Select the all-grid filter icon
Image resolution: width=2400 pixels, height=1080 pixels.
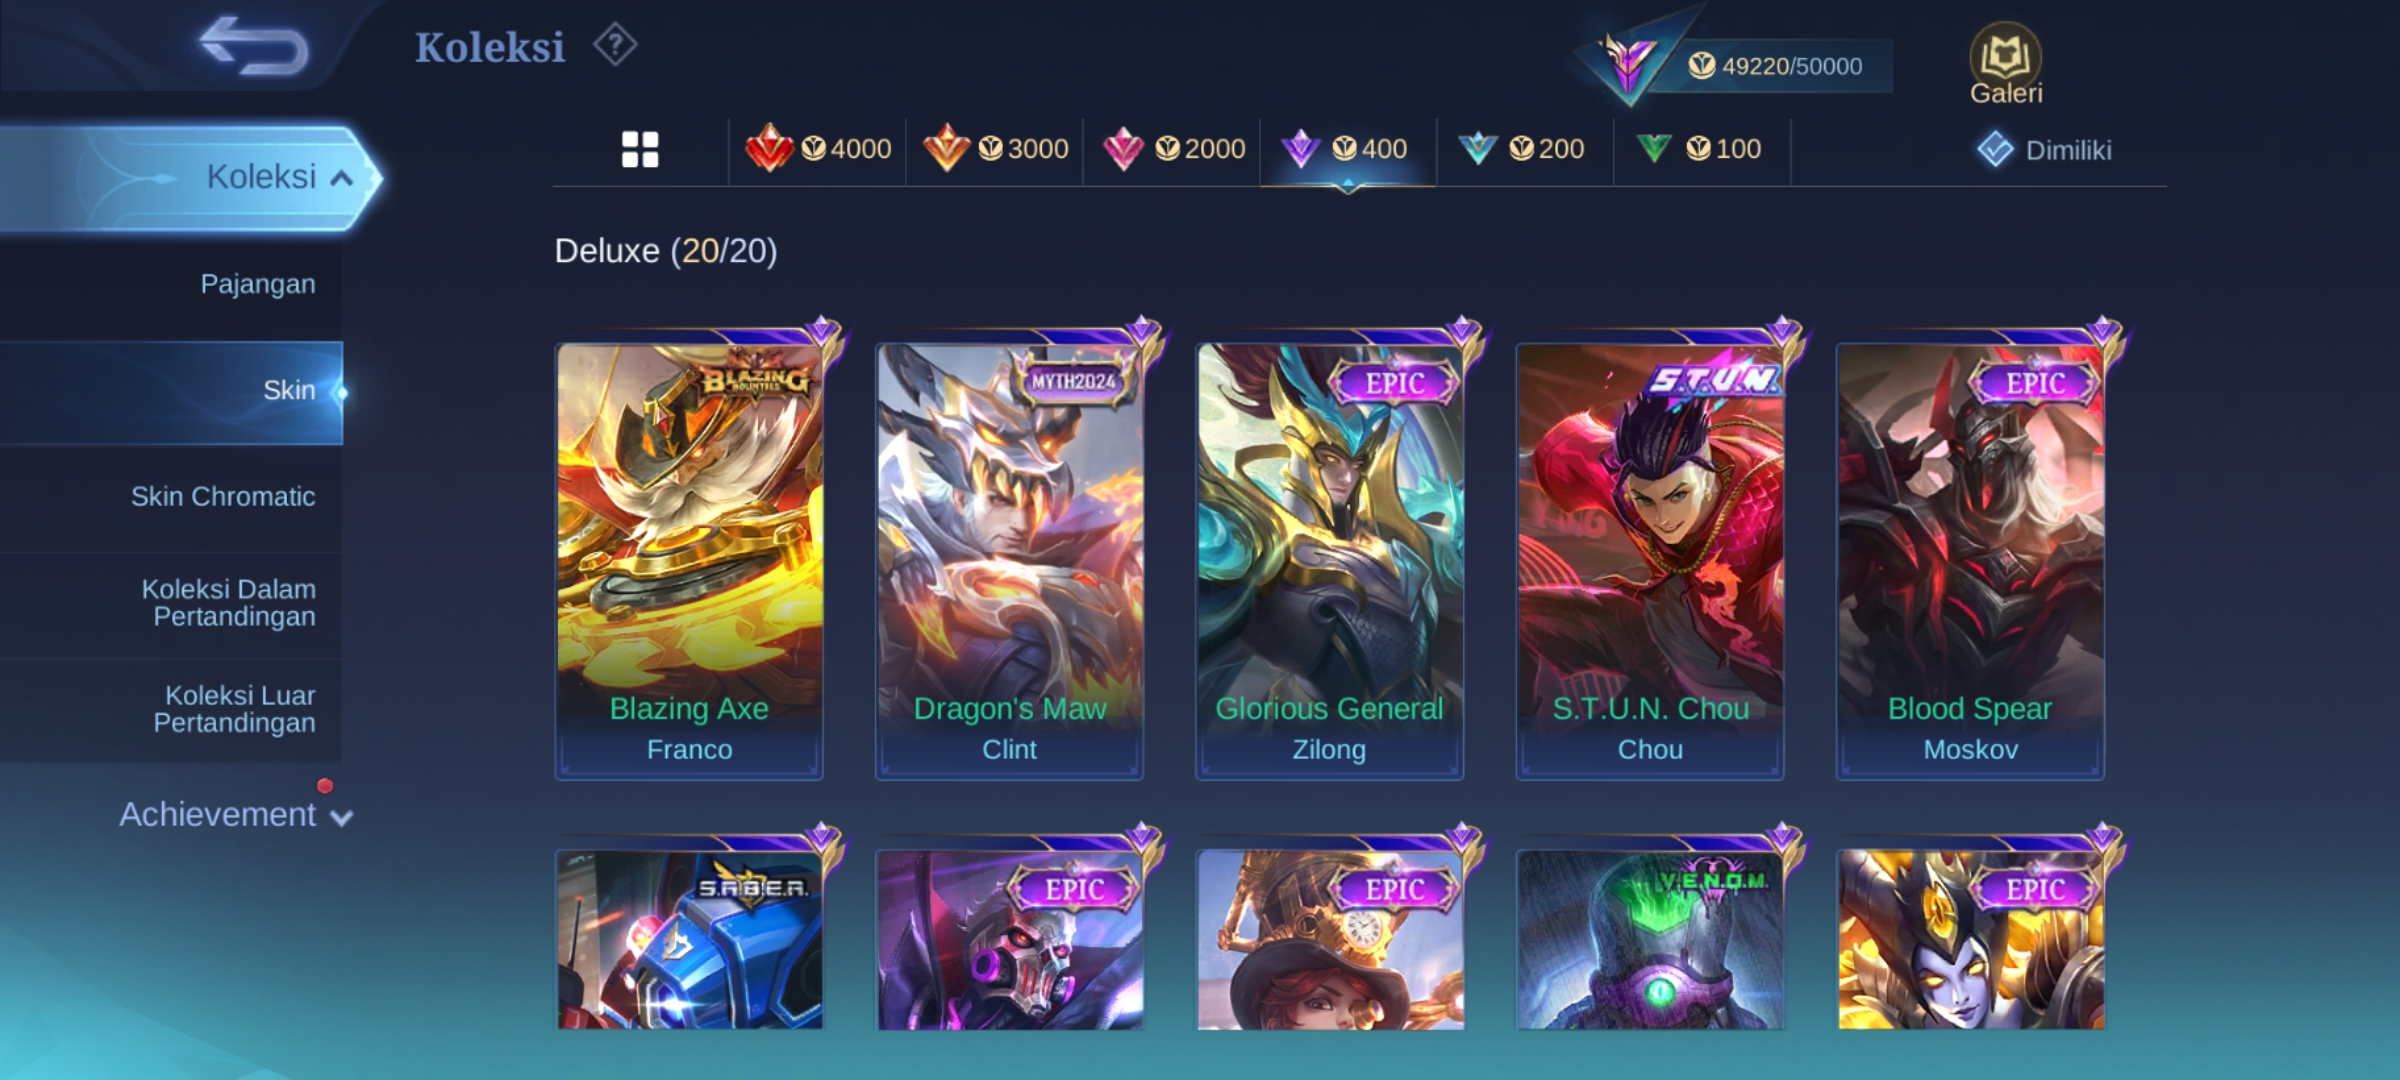point(640,150)
